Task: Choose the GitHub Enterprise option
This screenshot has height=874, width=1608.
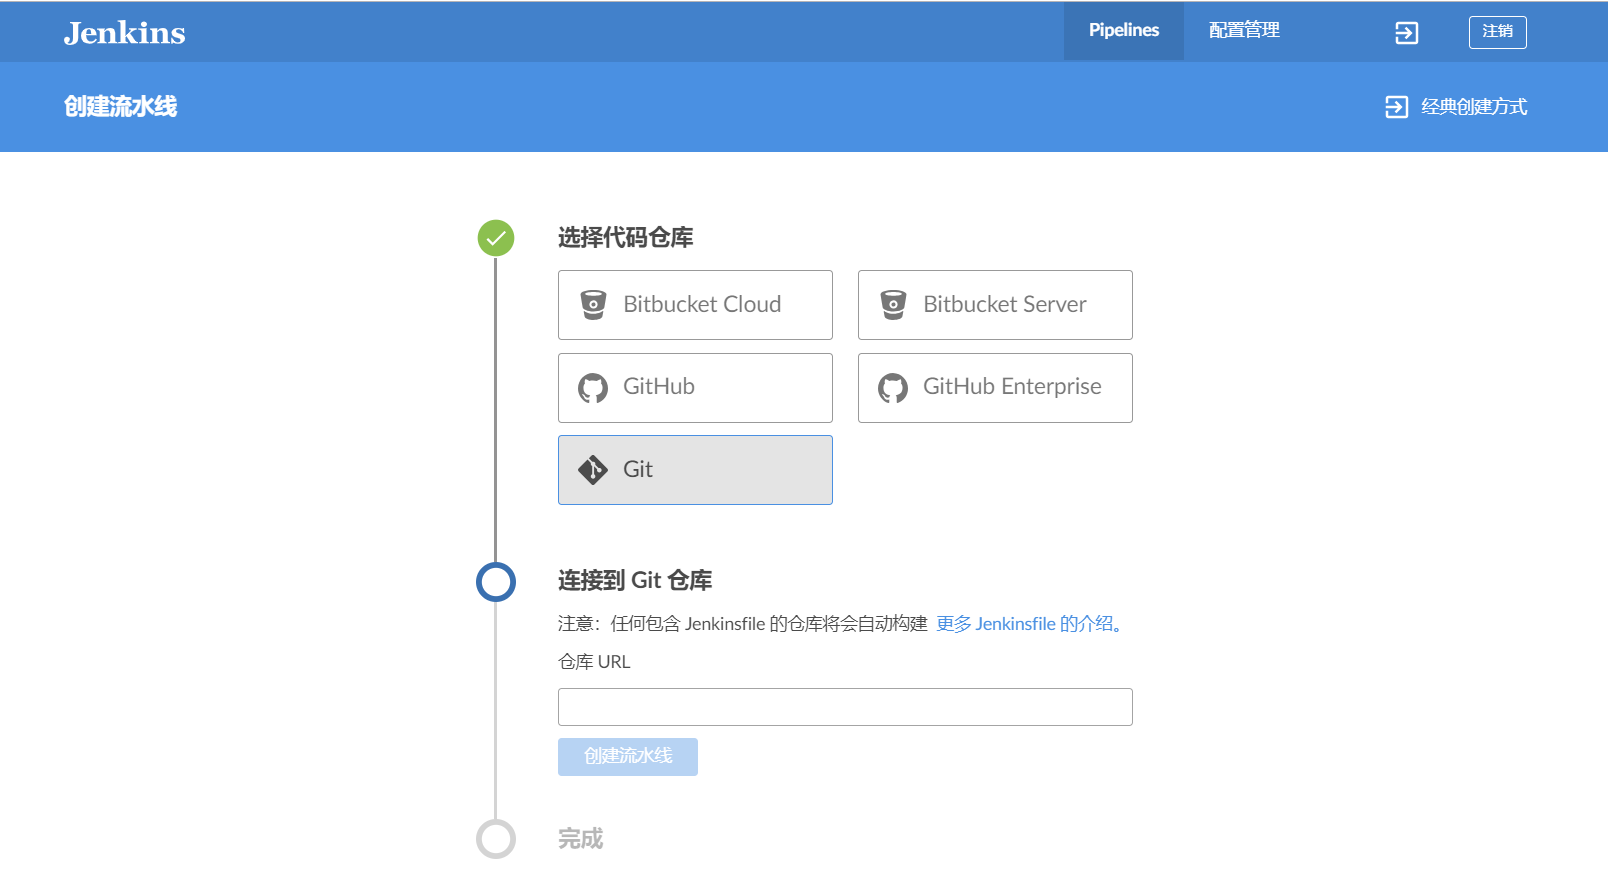Action: (x=995, y=388)
